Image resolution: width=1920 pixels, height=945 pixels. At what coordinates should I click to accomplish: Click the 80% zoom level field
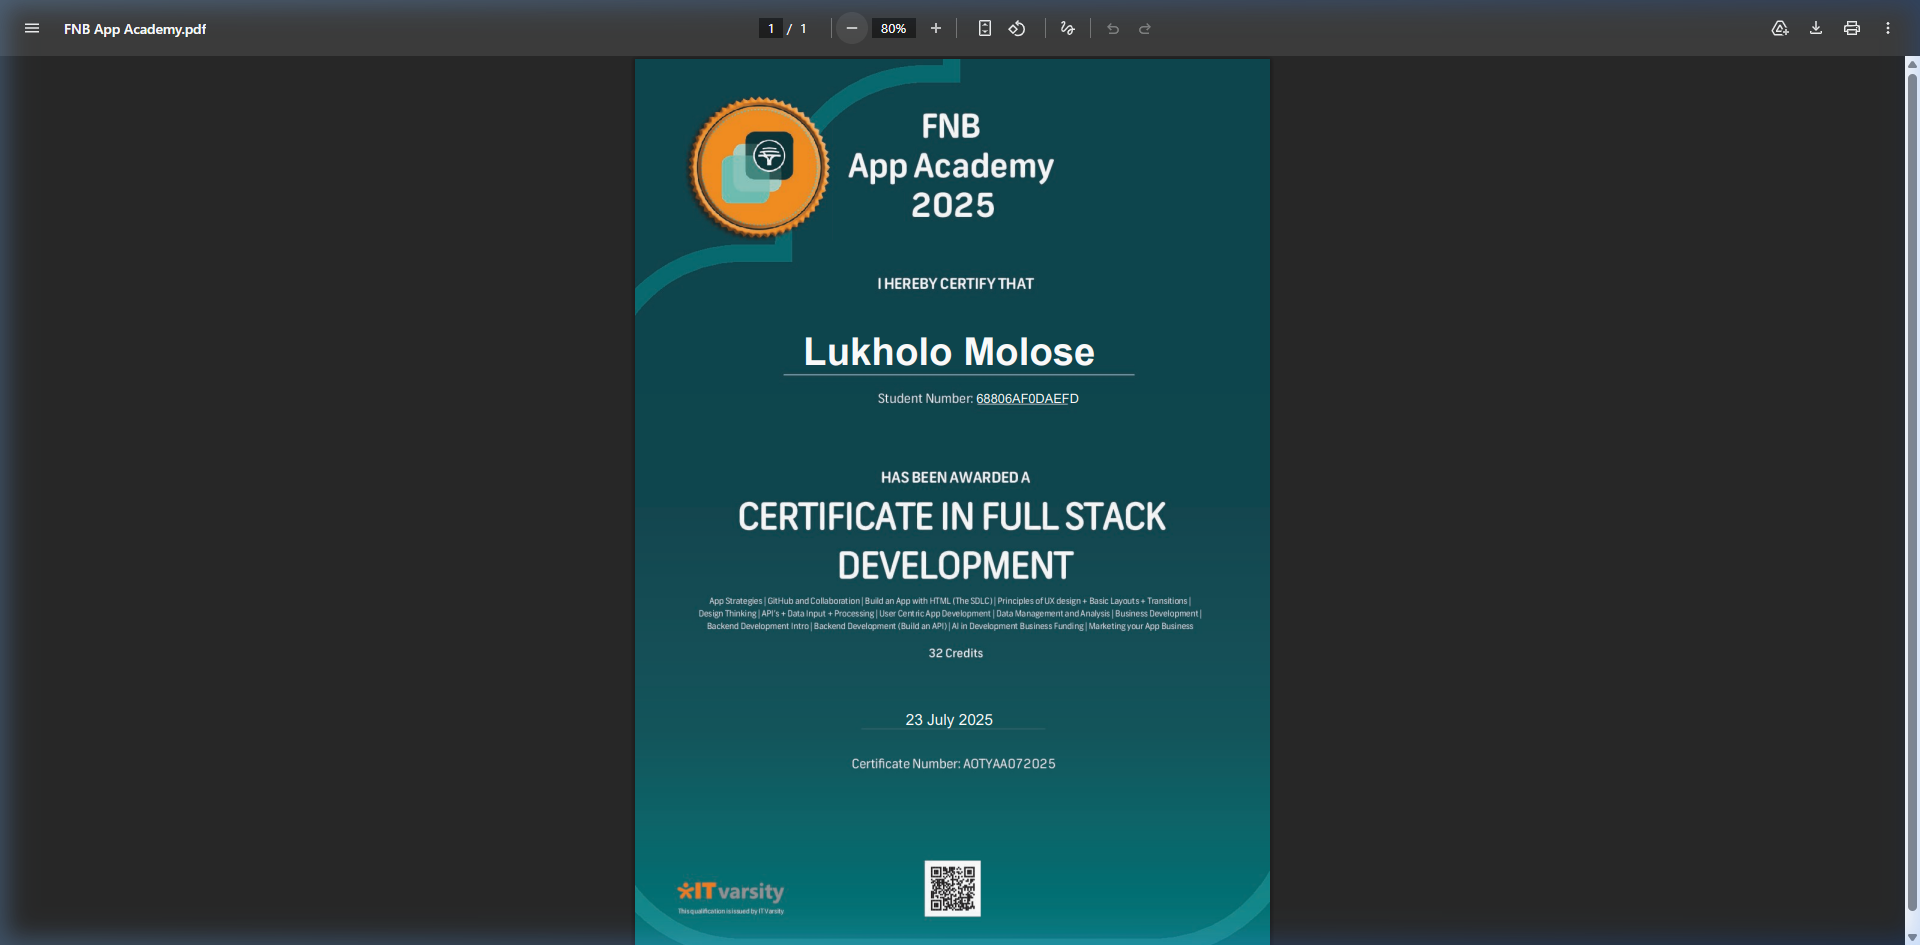[894, 28]
